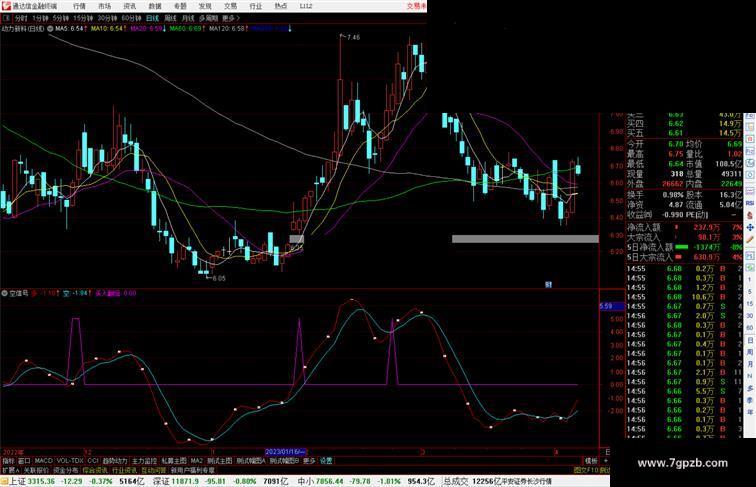Viewport: 756px width, 487px height.
Task: Open the 交易 menu
Action: pos(230,6)
